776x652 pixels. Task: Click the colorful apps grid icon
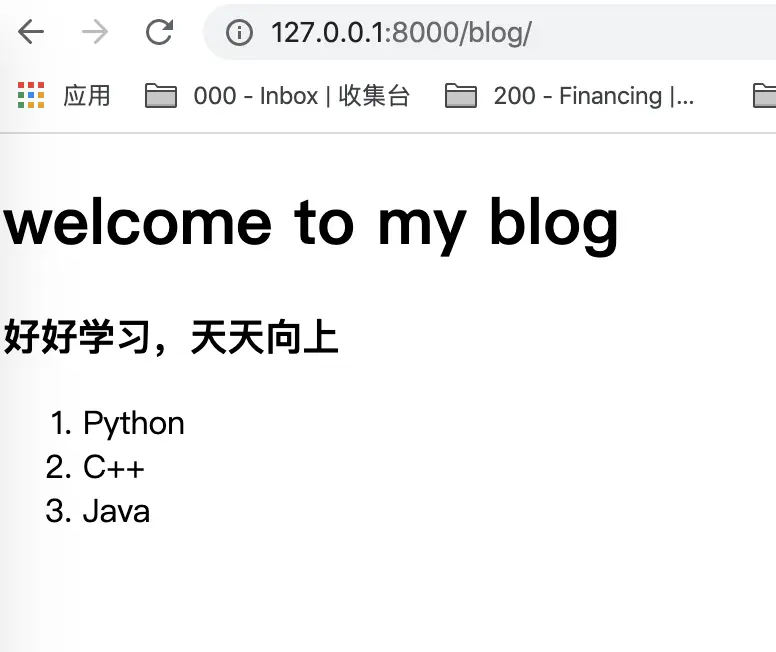point(31,95)
